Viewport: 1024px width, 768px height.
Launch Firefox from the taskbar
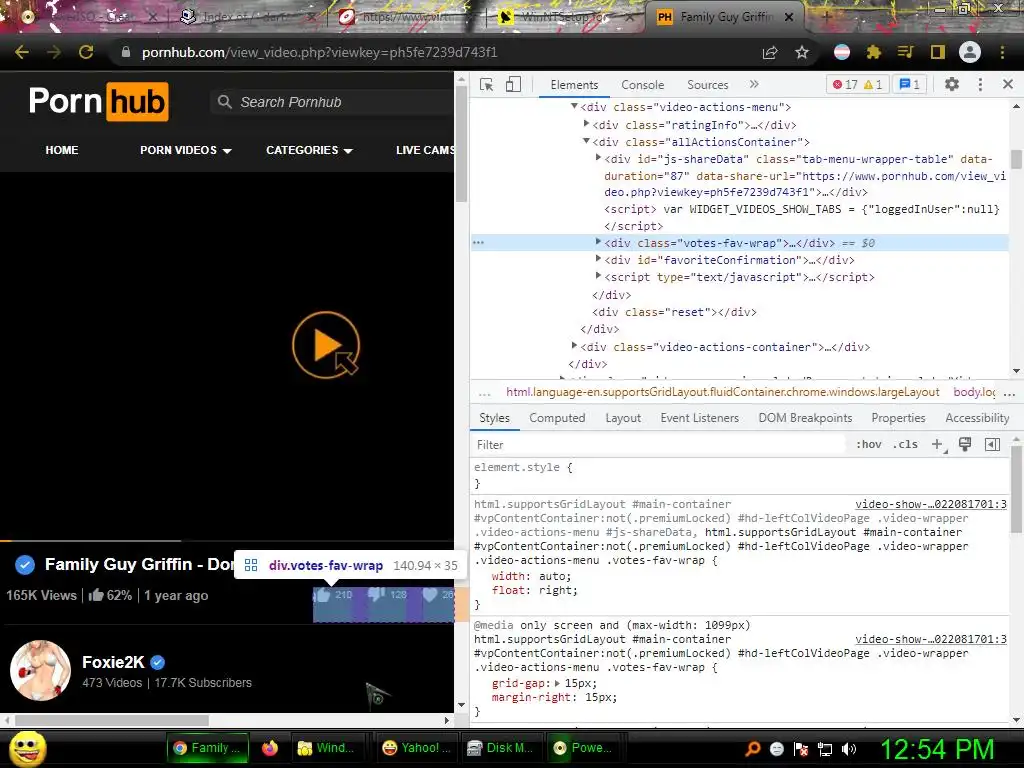click(x=269, y=748)
